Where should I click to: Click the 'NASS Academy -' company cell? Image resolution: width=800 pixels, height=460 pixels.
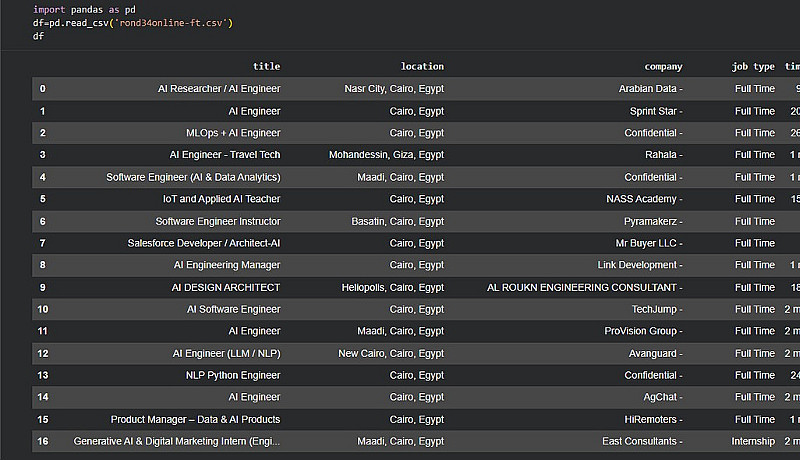[x=644, y=199]
